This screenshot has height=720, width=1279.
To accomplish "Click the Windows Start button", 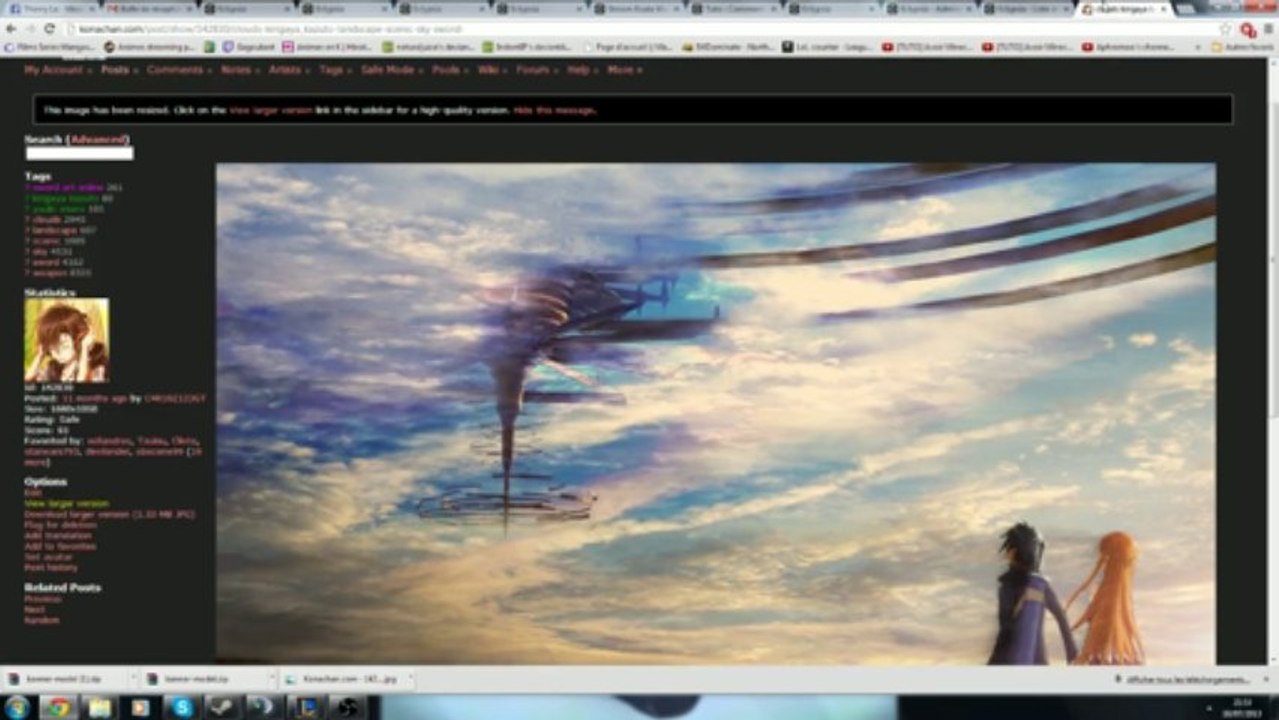I will 17,707.
